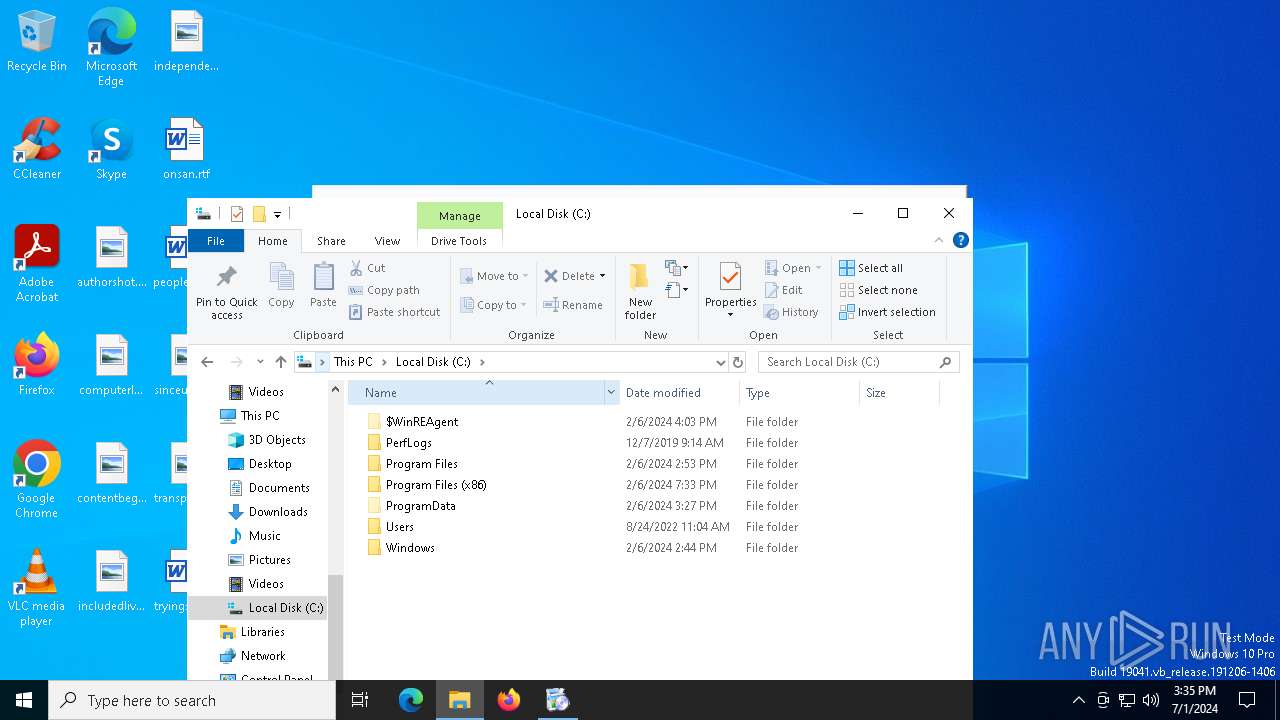Click the taskbar Type here to search box

coord(192,700)
